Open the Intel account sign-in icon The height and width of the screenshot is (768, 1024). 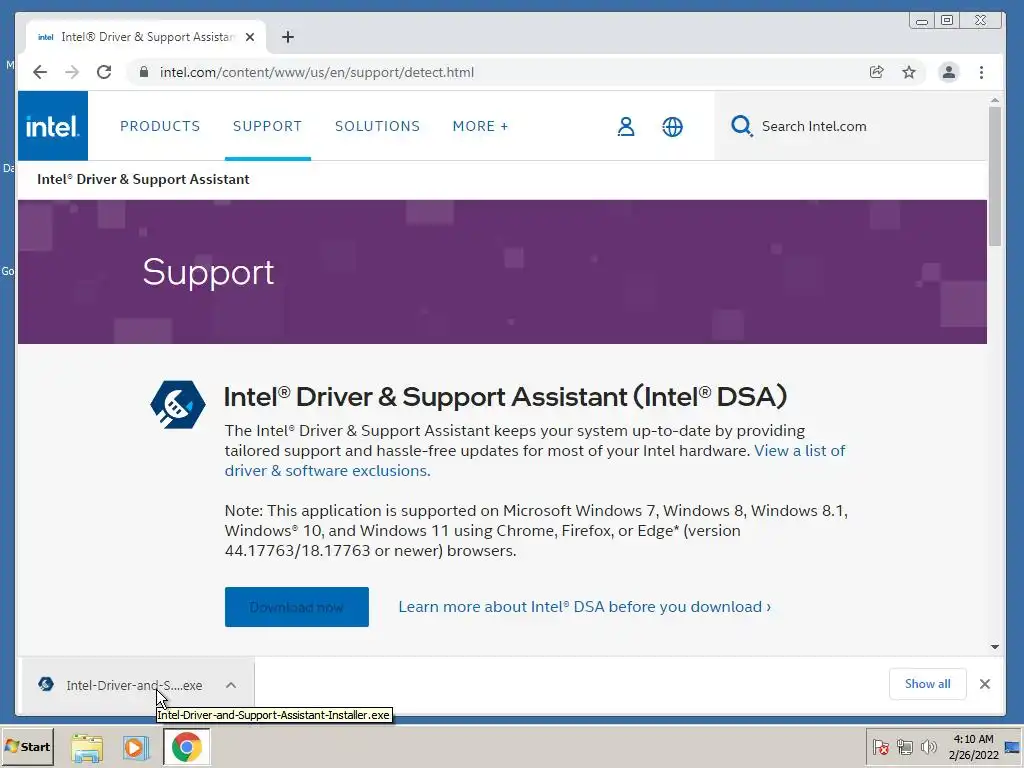point(626,126)
